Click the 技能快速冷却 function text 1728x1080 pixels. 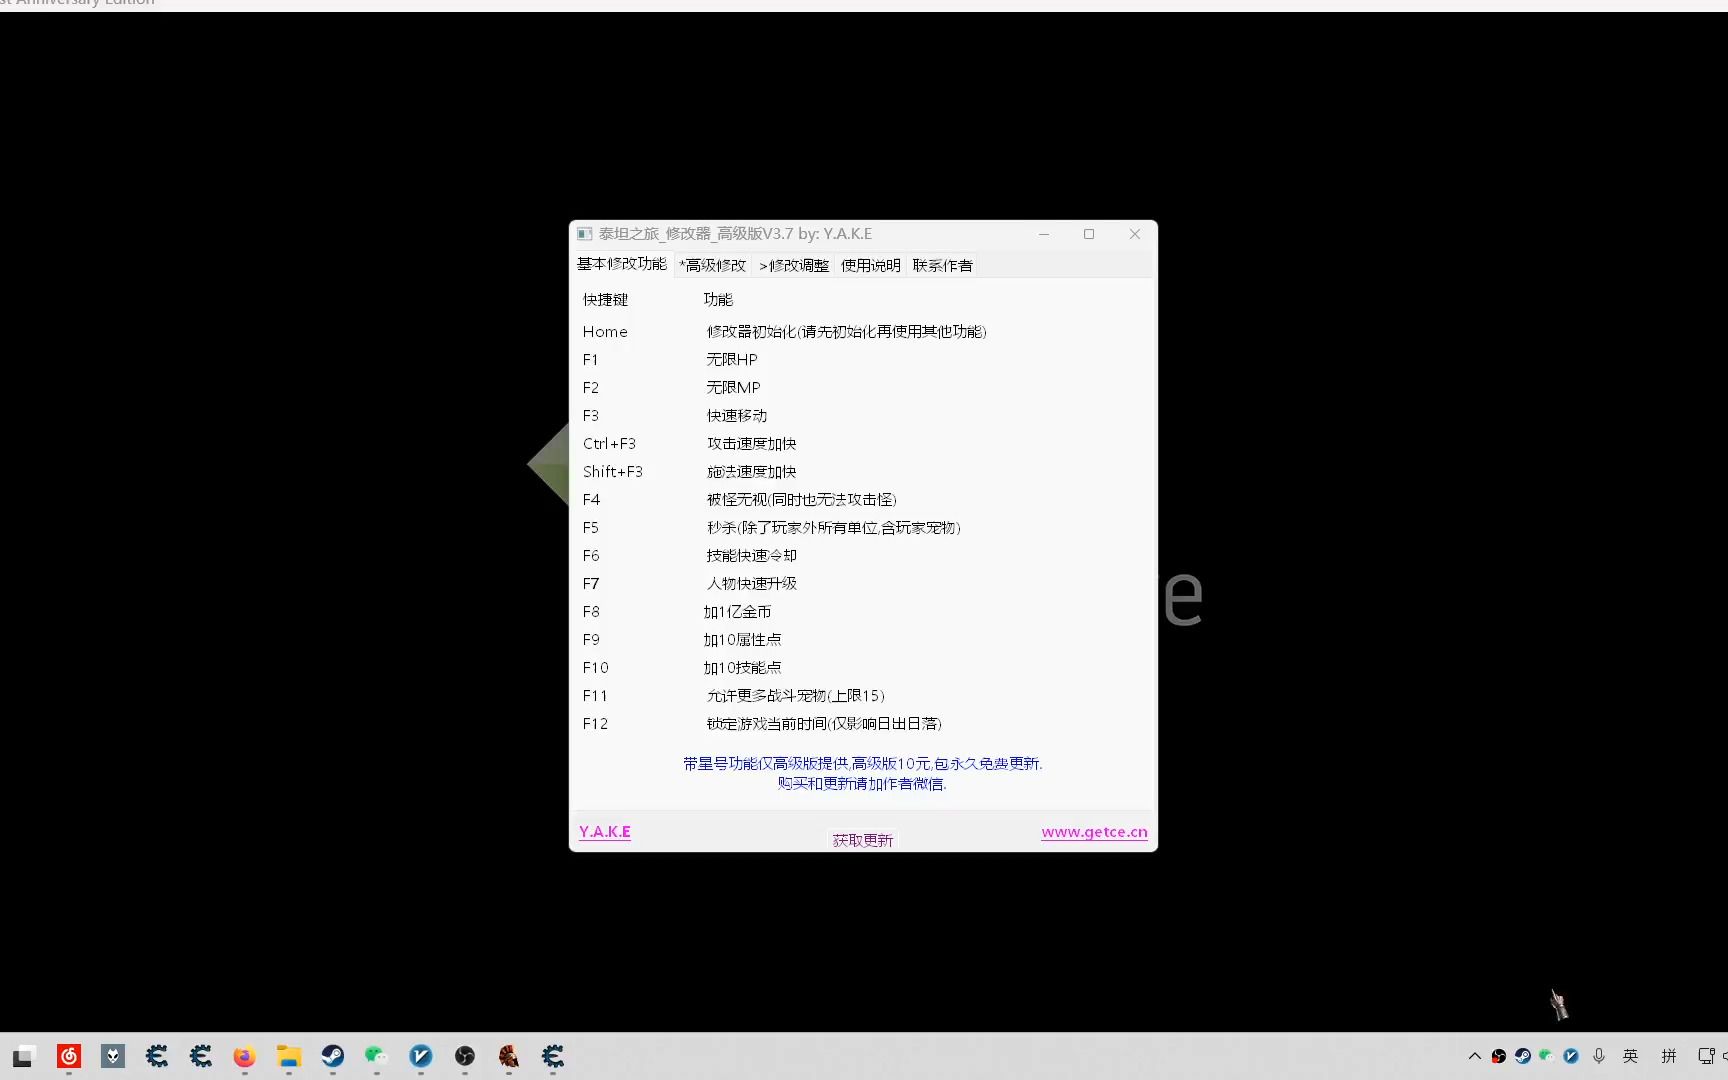coord(752,556)
